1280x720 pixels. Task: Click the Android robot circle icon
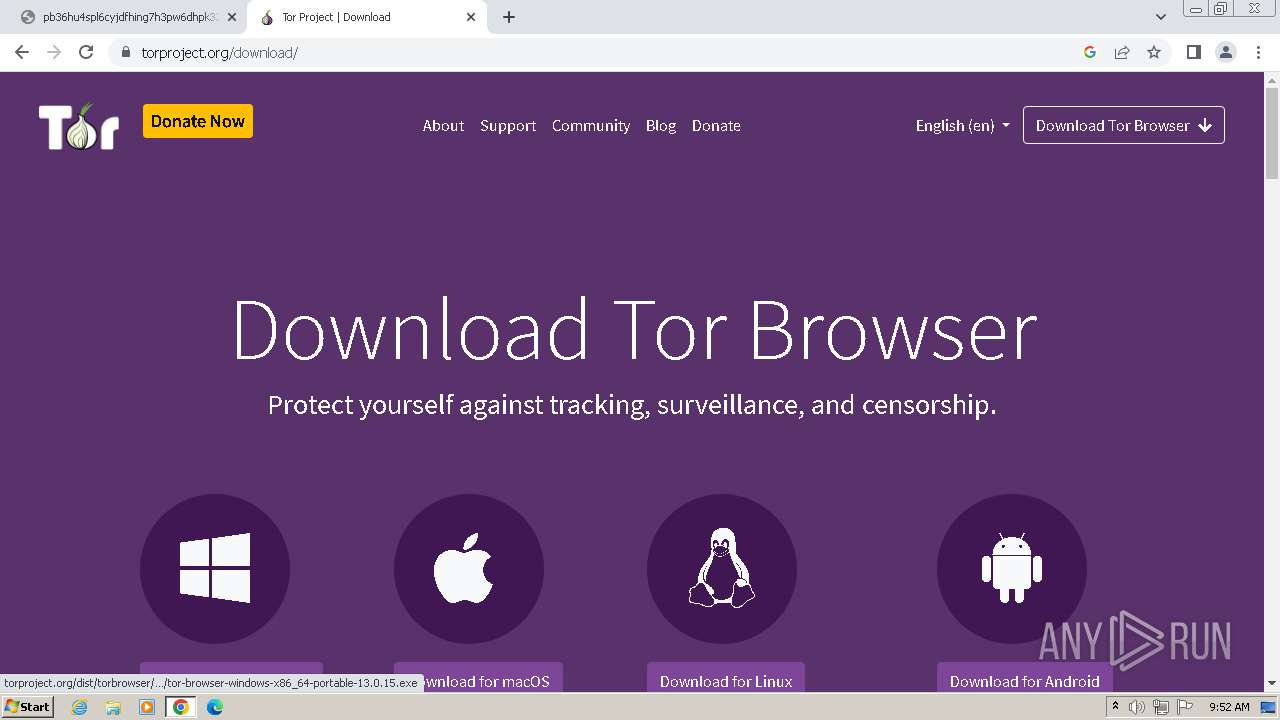[x=1012, y=568]
